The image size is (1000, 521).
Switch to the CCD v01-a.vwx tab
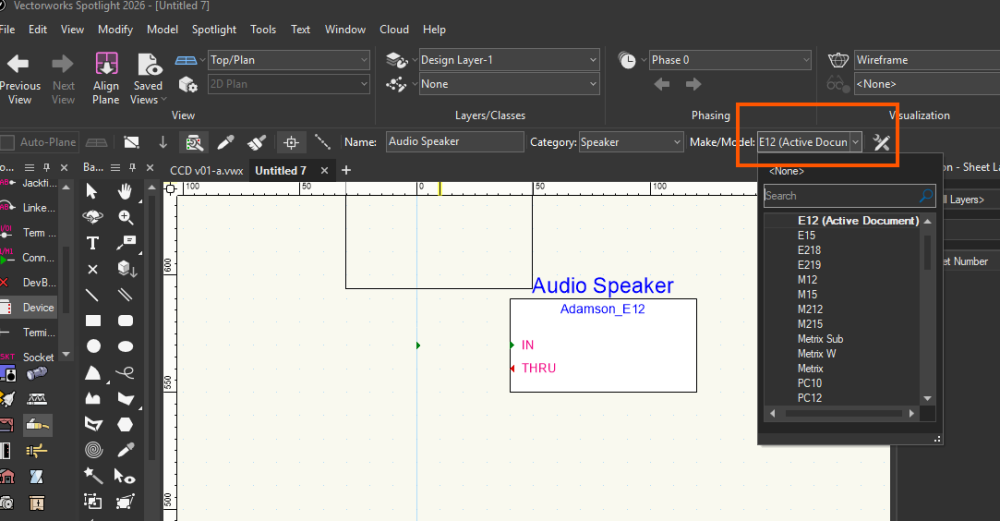click(206, 171)
